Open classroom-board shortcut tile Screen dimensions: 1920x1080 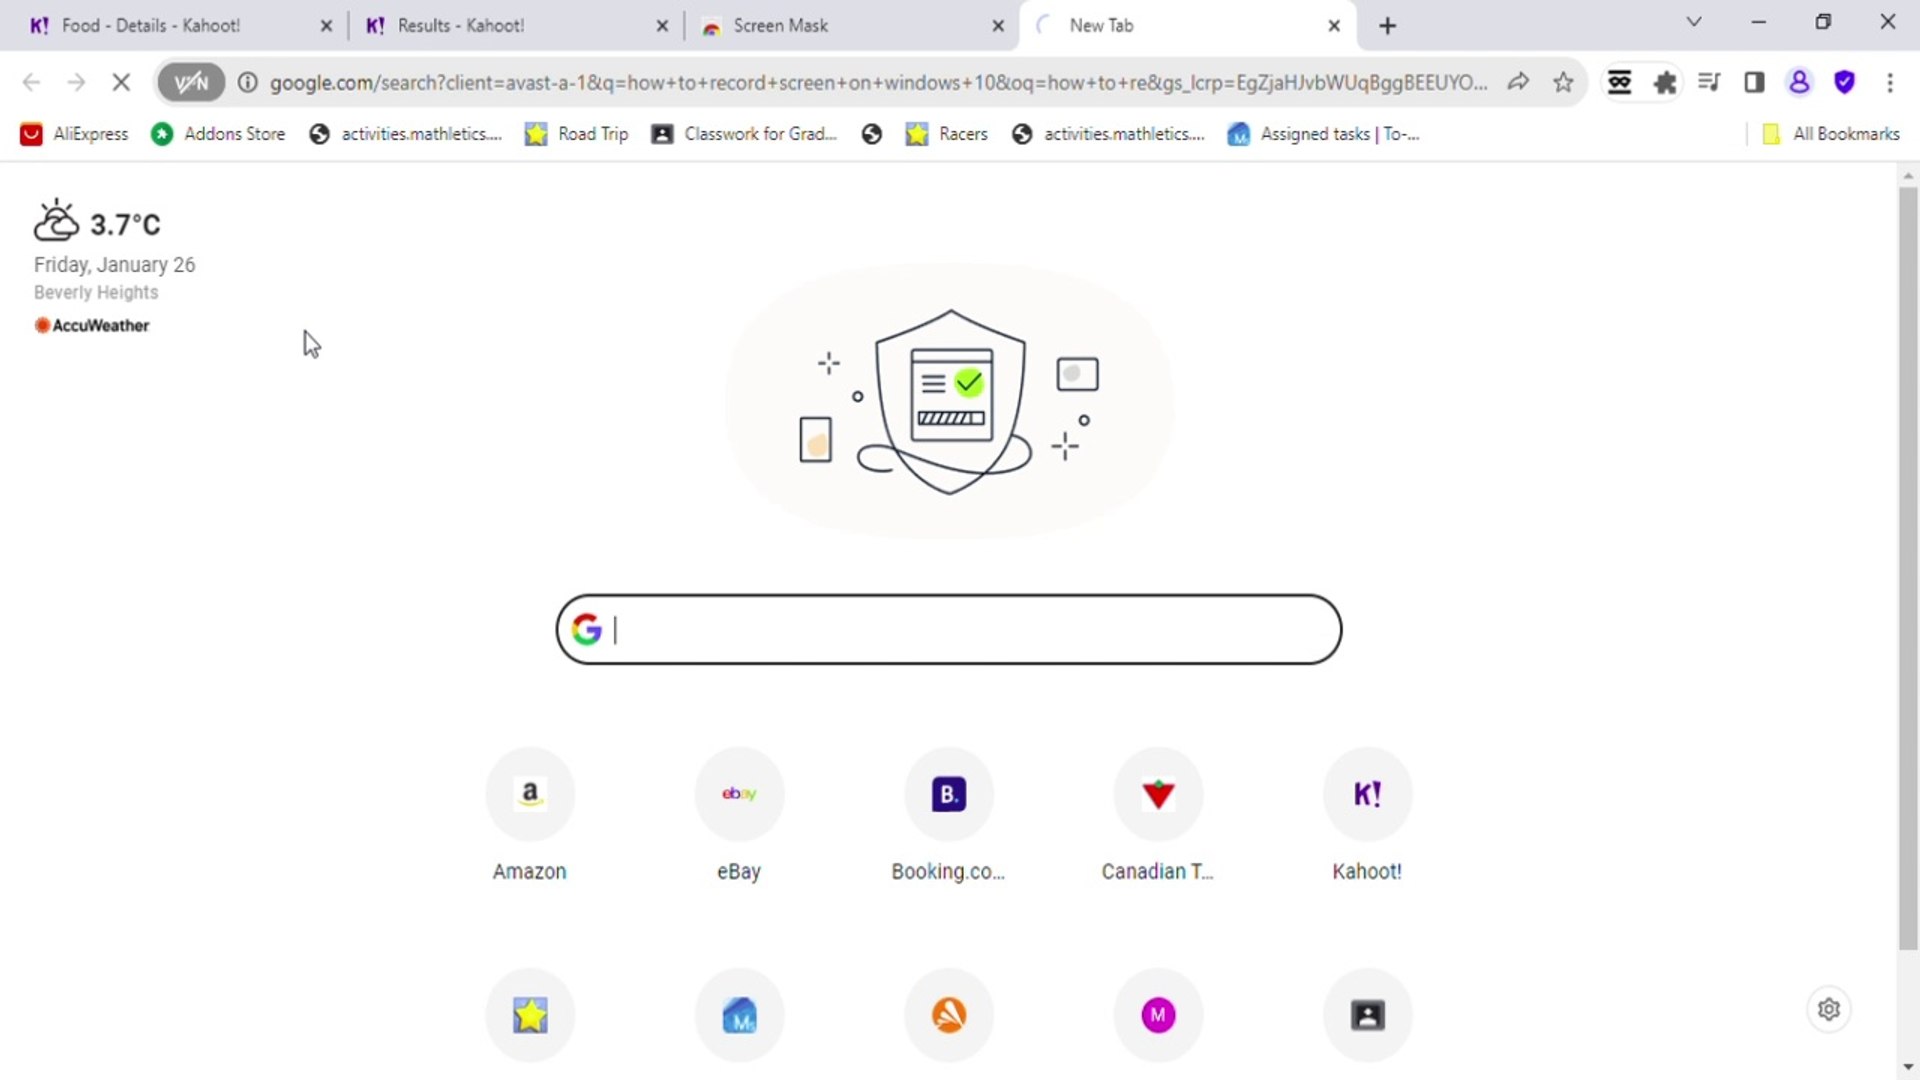pyautogui.click(x=1367, y=1015)
